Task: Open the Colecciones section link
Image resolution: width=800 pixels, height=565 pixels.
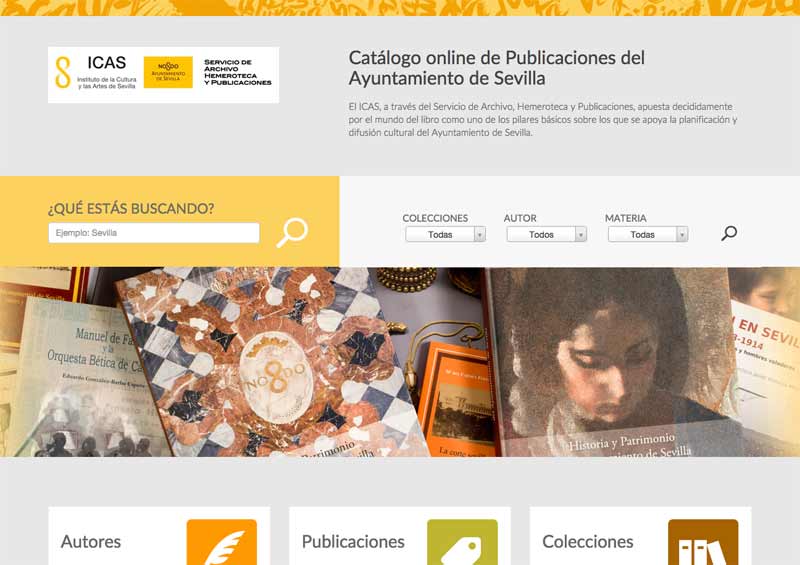Action: 588,542
